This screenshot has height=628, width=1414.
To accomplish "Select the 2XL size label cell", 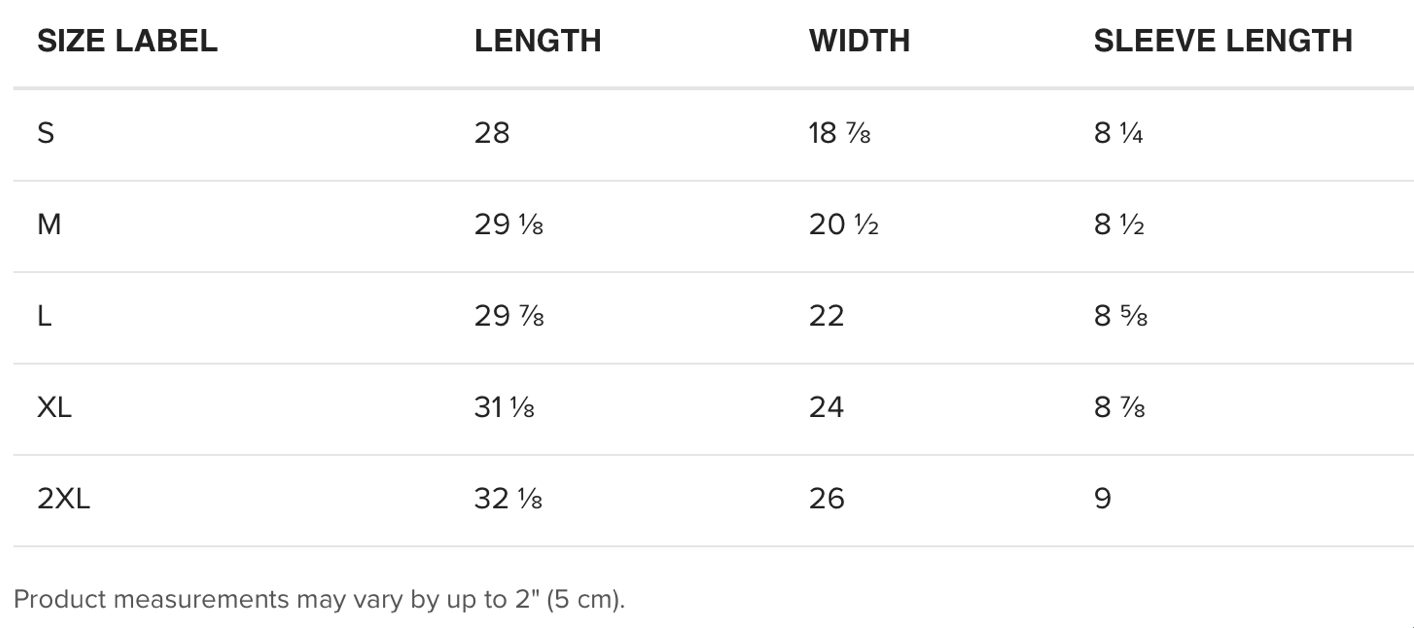I will pyautogui.click(x=63, y=499).
